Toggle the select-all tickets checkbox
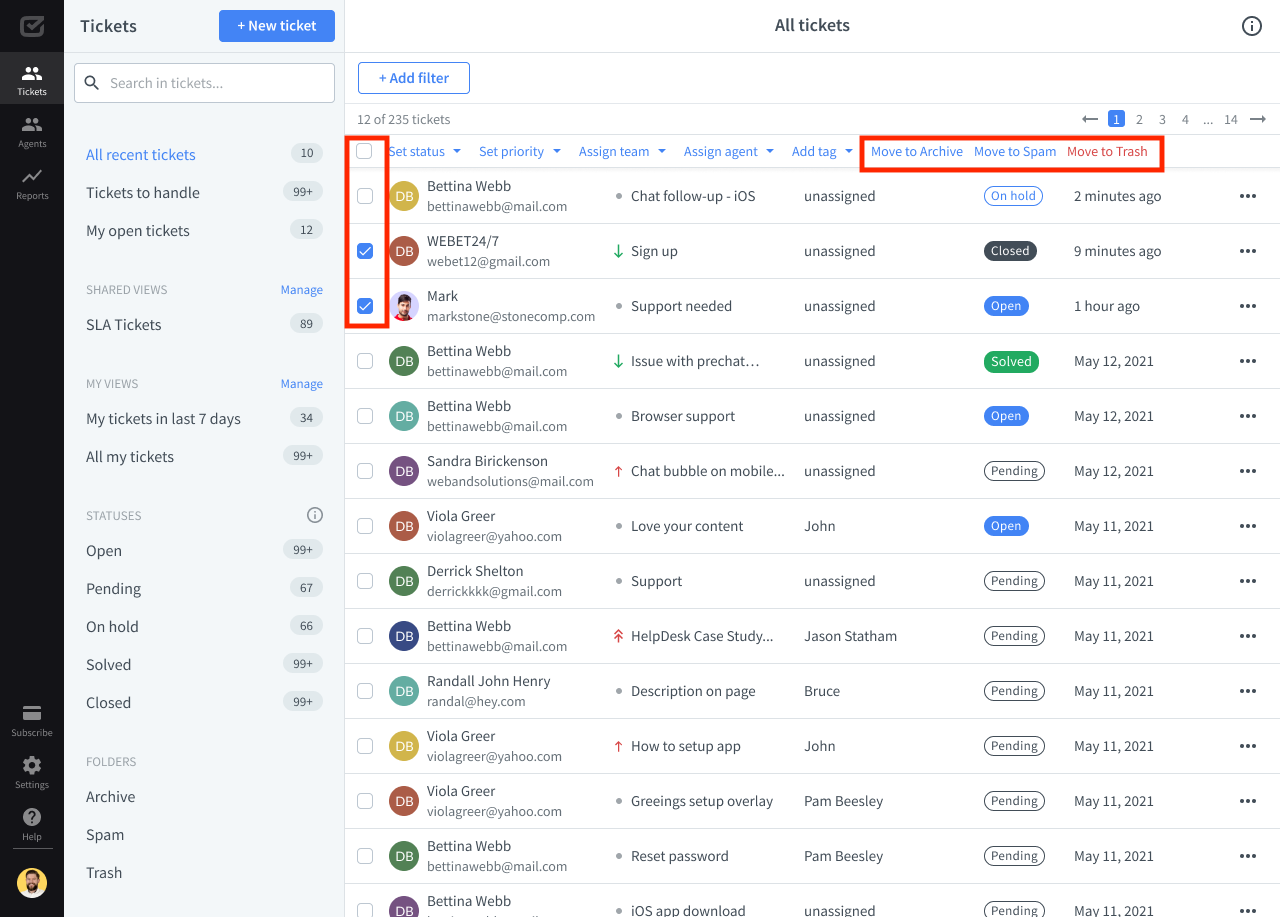 (364, 151)
